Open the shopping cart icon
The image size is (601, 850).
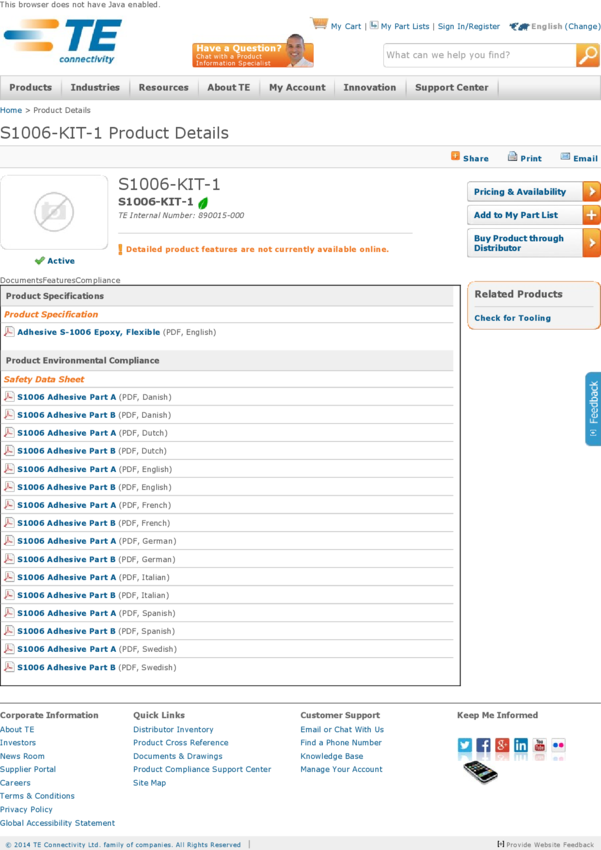pos(319,23)
